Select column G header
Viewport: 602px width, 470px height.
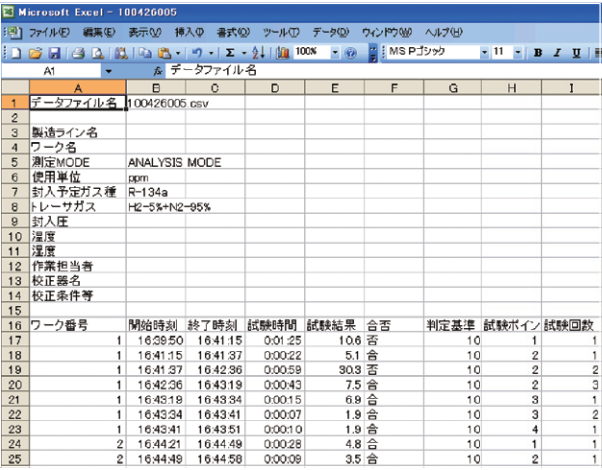coord(453,88)
